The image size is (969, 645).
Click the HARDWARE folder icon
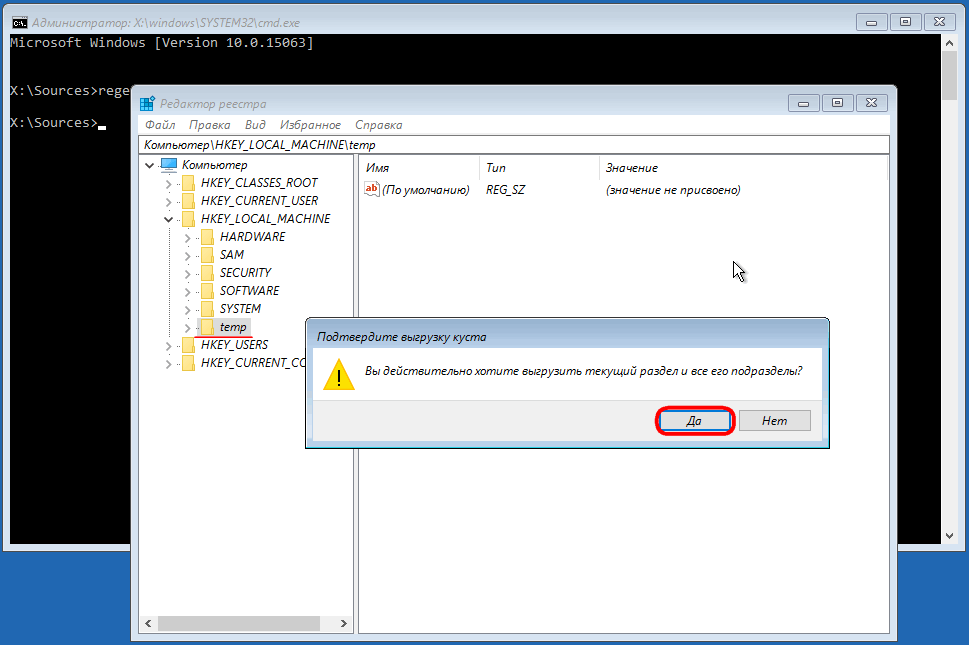[x=208, y=237]
